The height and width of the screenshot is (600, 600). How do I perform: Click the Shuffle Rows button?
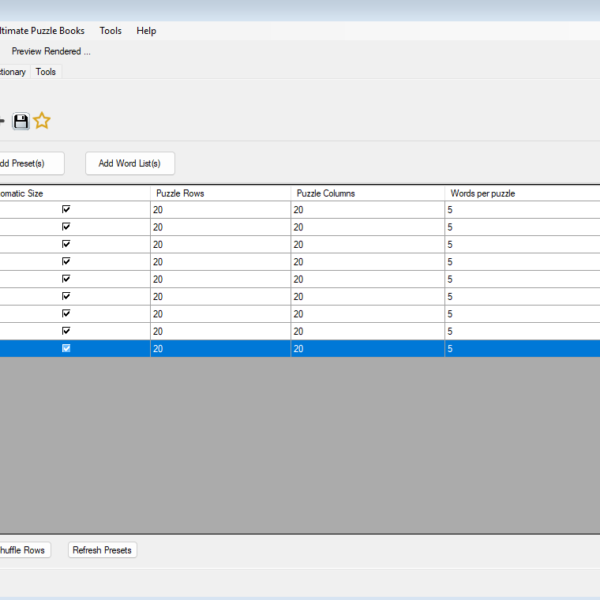tap(22, 550)
